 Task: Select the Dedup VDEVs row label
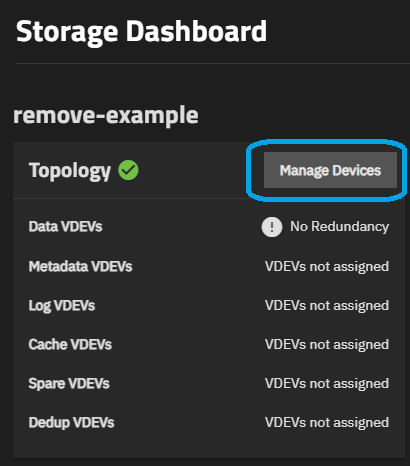coord(71,423)
